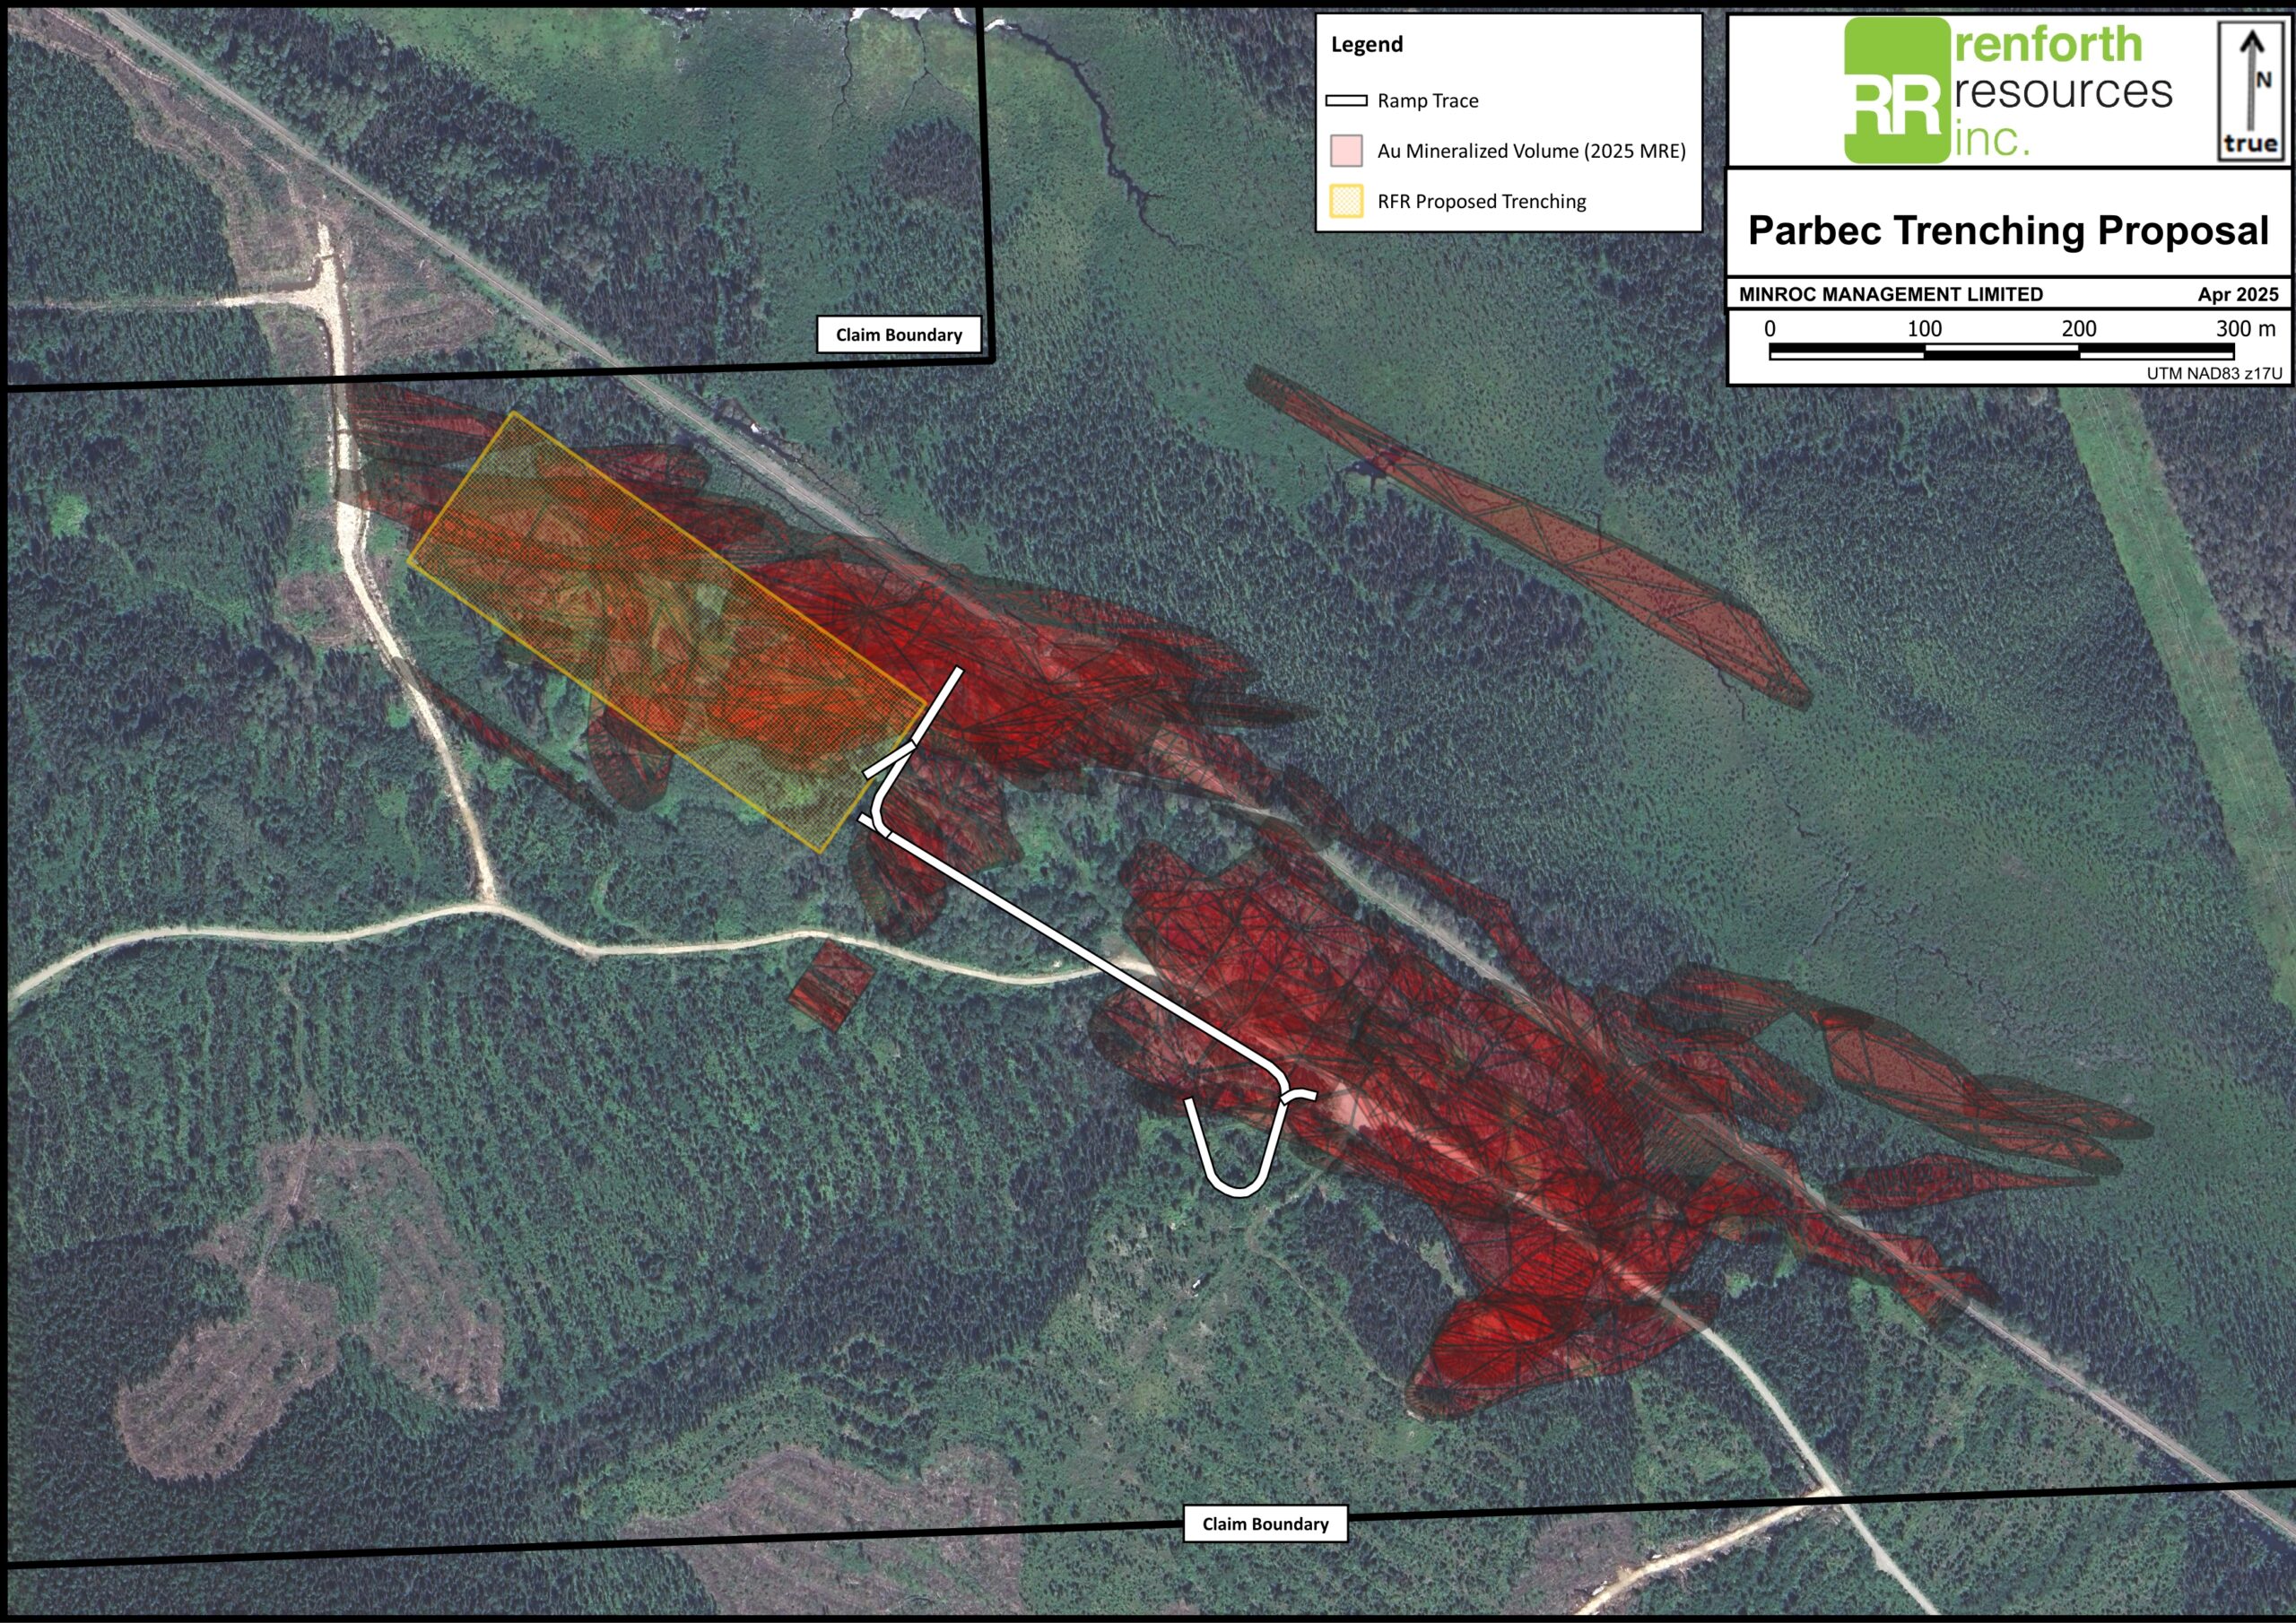The image size is (2296, 1623).
Task: Click the Ramp Trace legend symbol
Action: tap(1346, 101)
